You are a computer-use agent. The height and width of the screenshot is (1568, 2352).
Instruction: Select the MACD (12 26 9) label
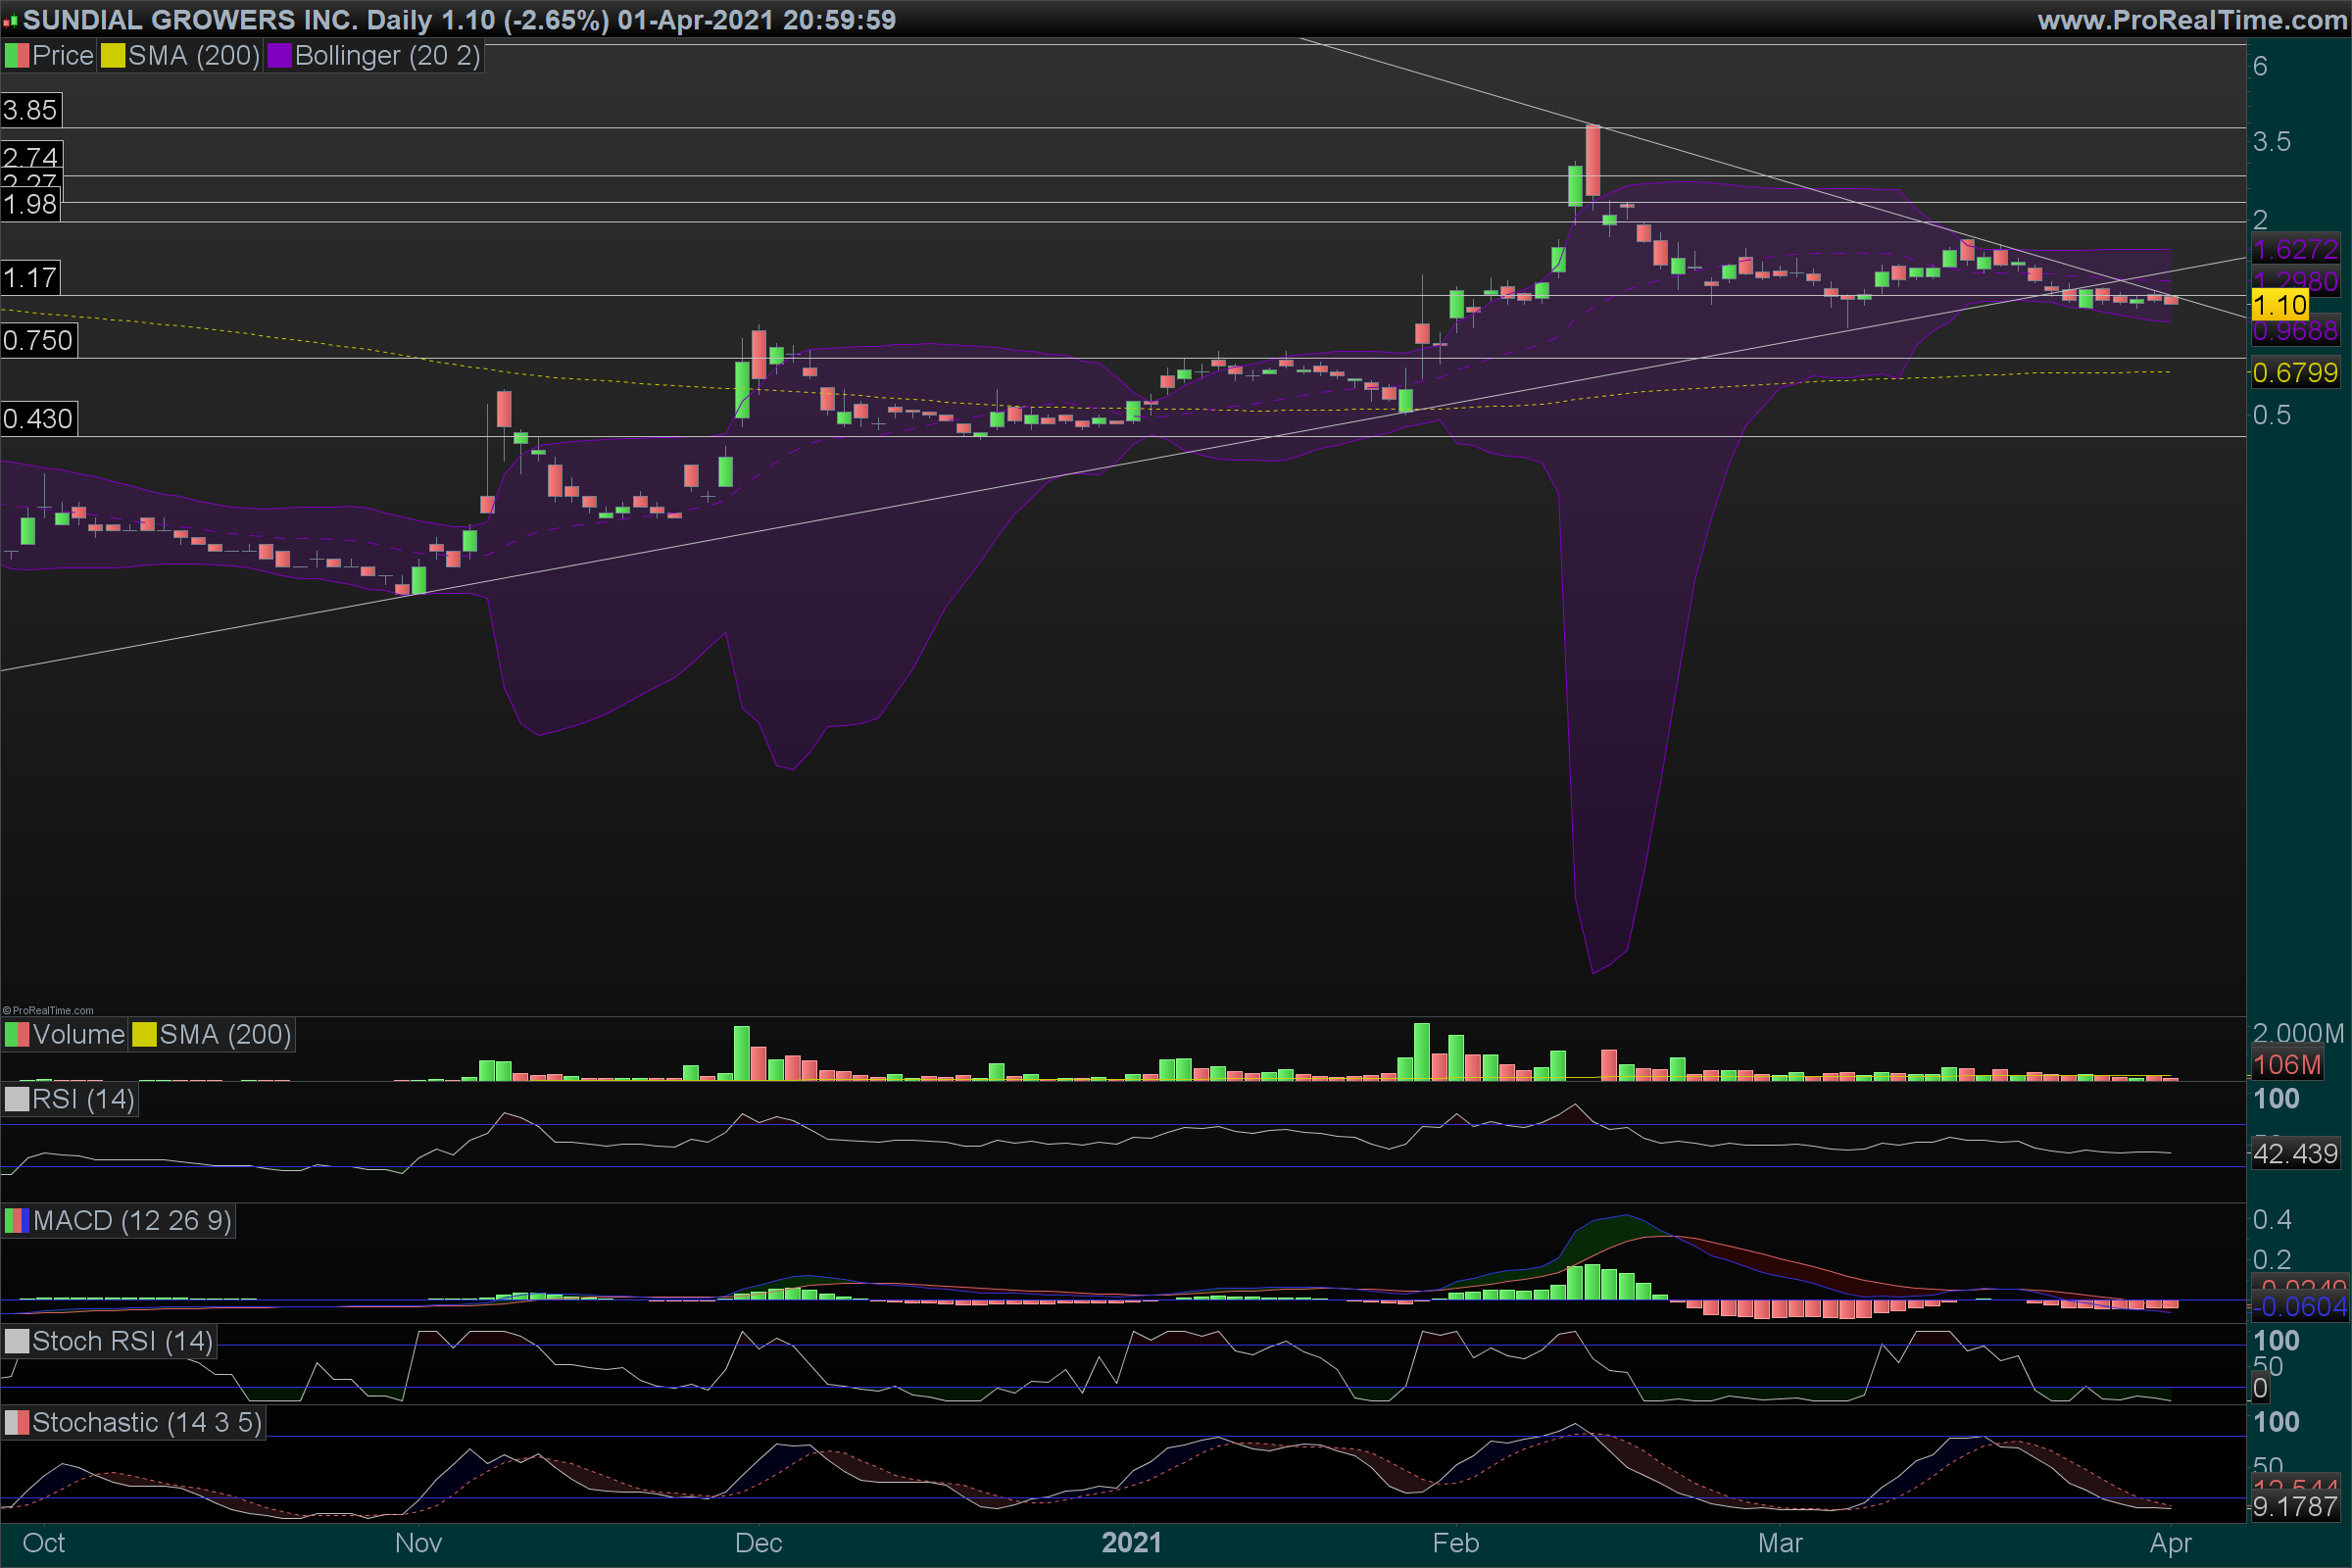pos(132,1221)
